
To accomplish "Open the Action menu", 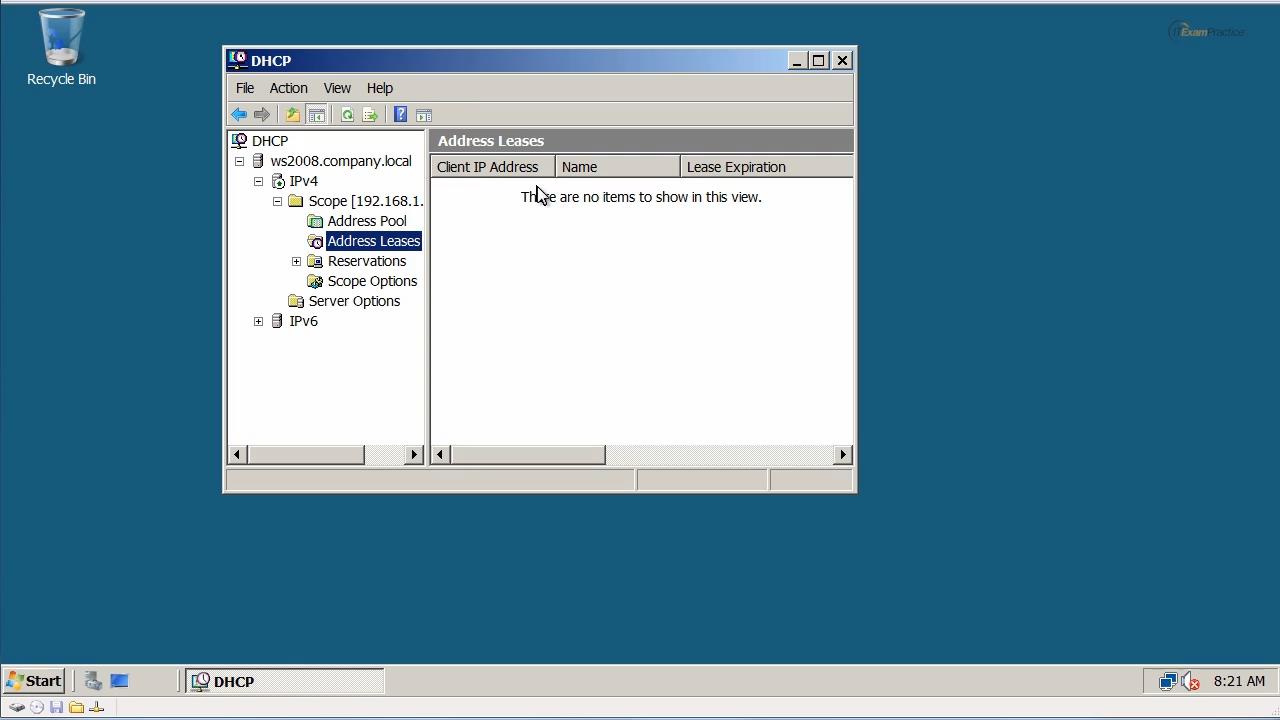I will pos(288,88).
